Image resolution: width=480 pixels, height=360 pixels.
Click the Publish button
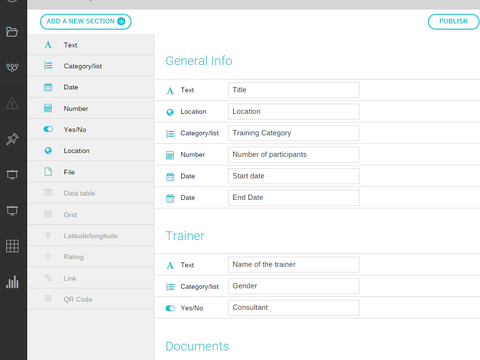click(x=453, y=22)
